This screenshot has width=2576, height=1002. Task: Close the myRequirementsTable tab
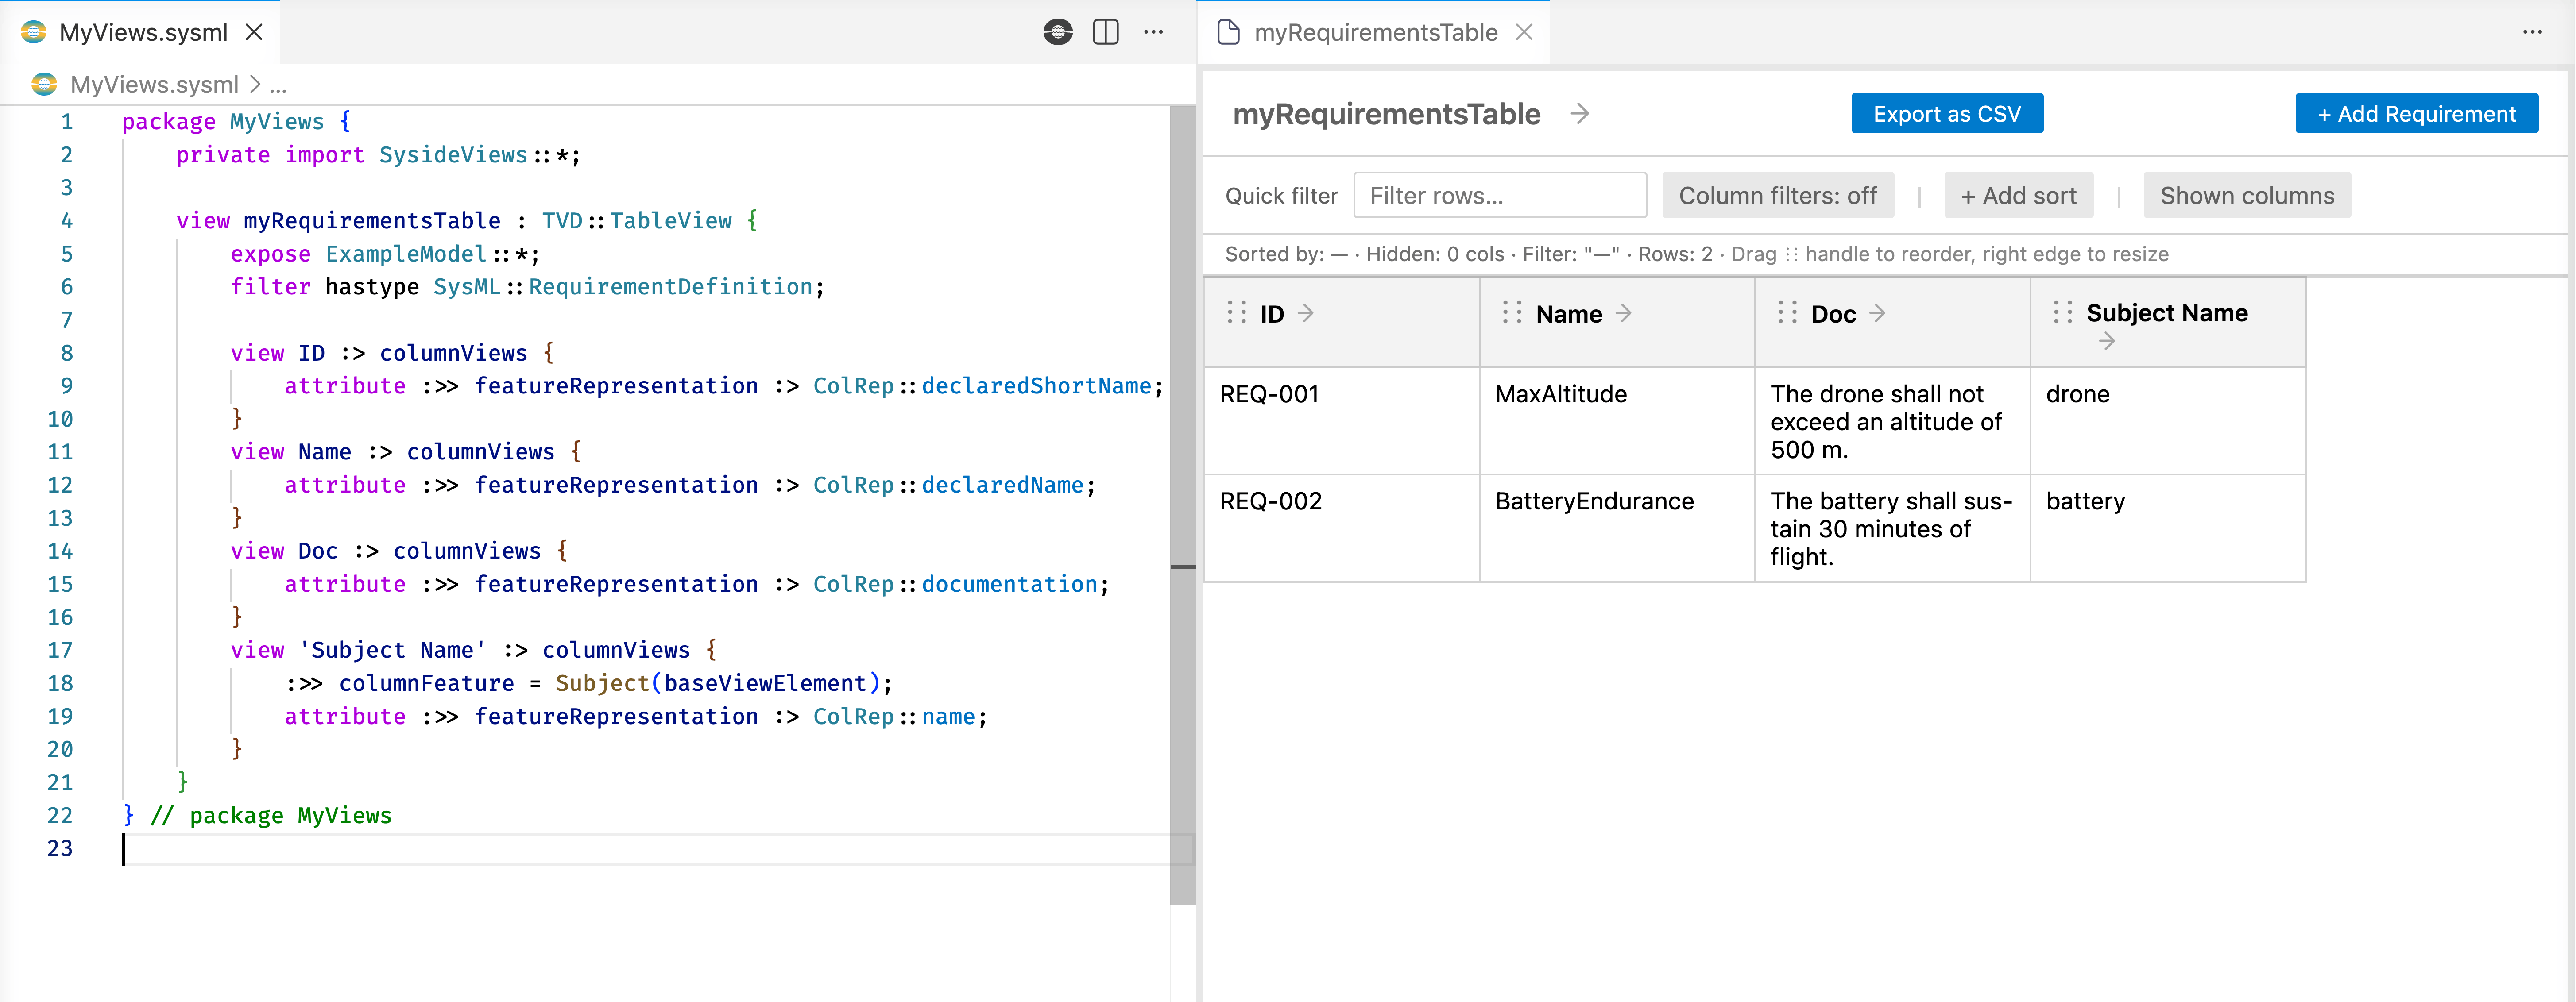tap(1524, 32)
